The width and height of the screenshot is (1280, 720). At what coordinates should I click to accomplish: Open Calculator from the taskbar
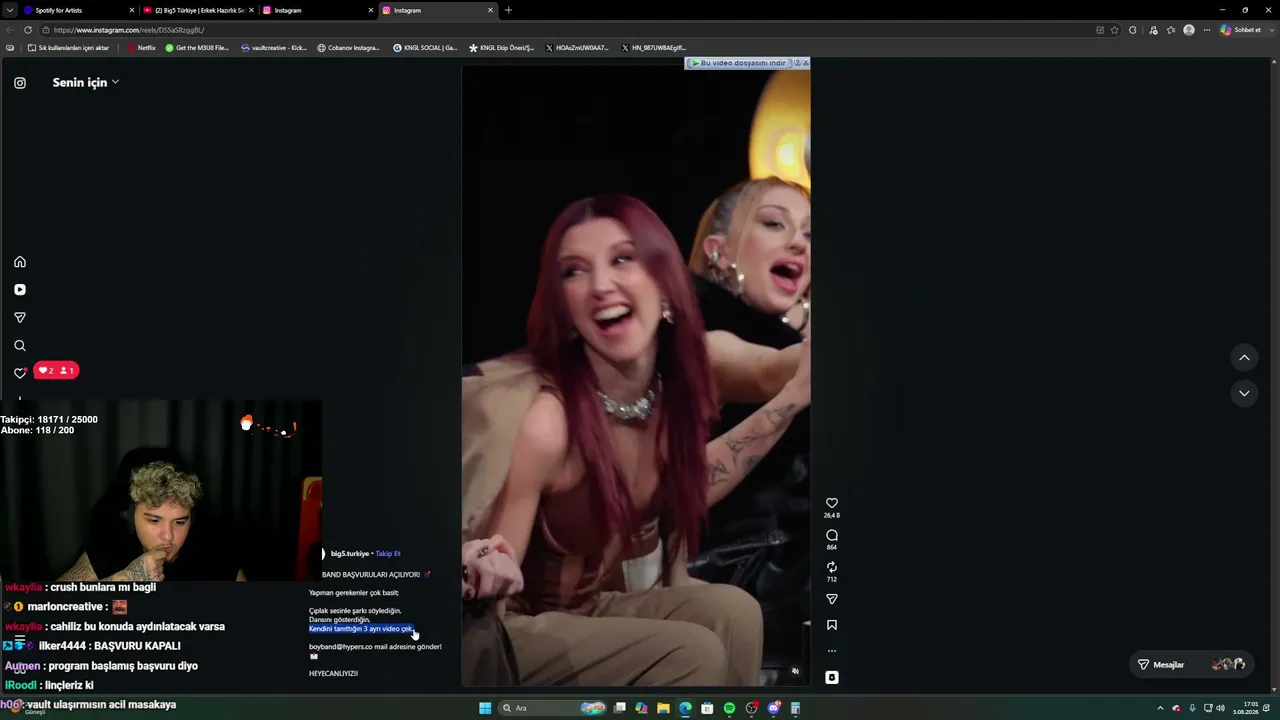pyautogui.click(x=796, y=708)
